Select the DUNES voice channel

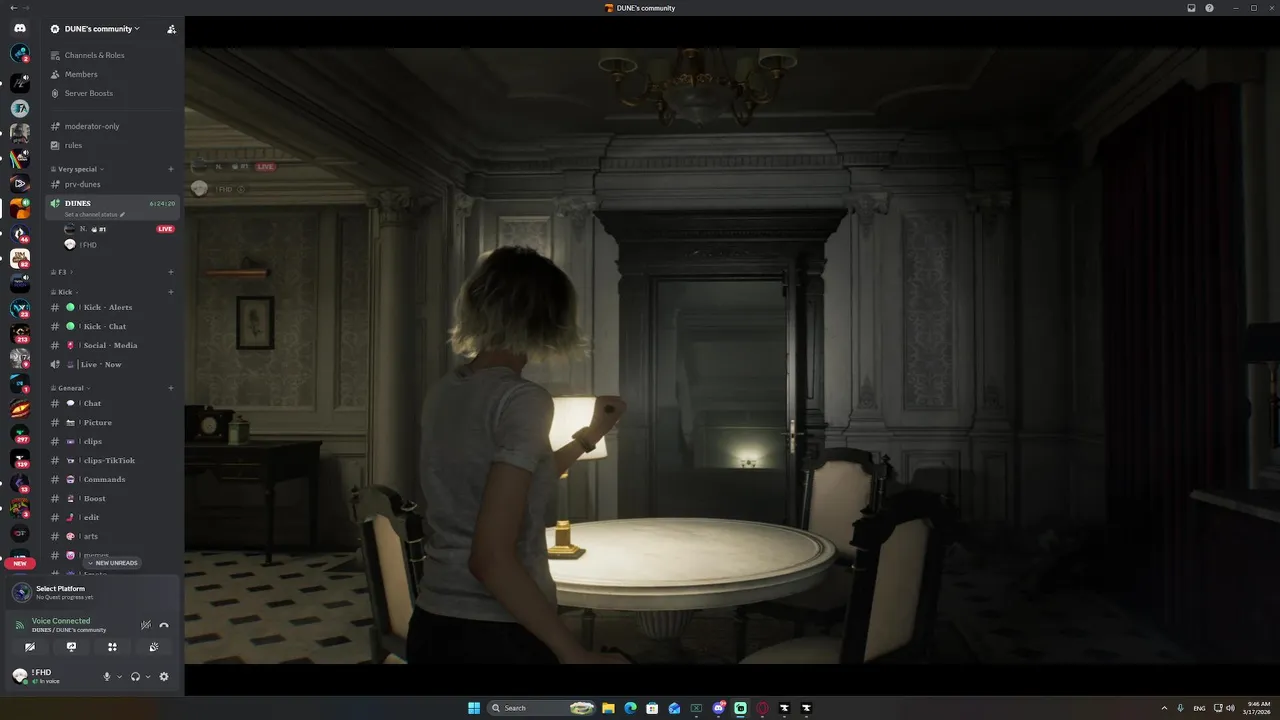(x=112, y=208)
